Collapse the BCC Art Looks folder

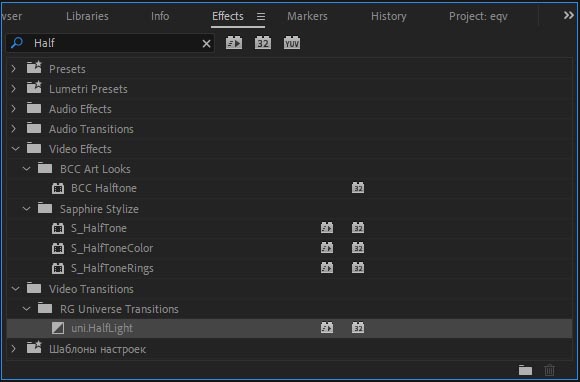(26, 169)
